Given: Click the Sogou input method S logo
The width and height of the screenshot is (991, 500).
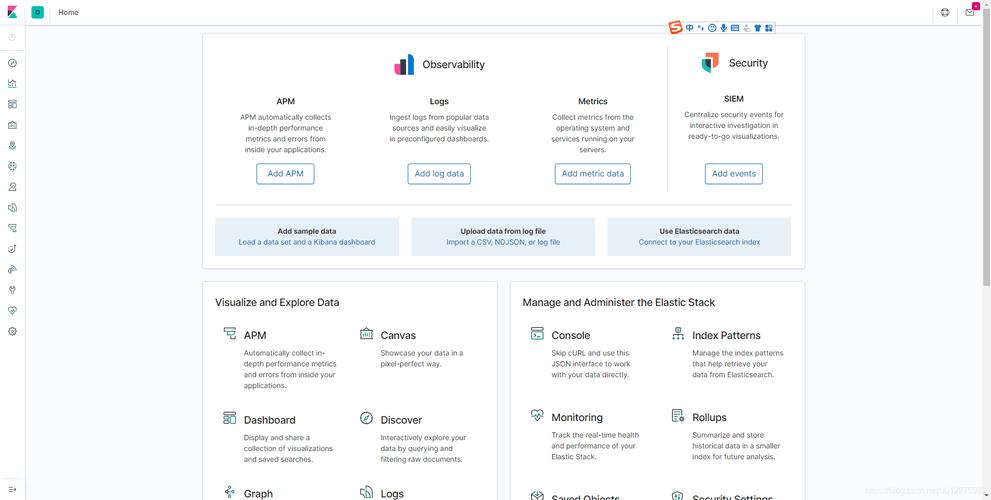Looking at the screenshot, I should tap(676, 28).
